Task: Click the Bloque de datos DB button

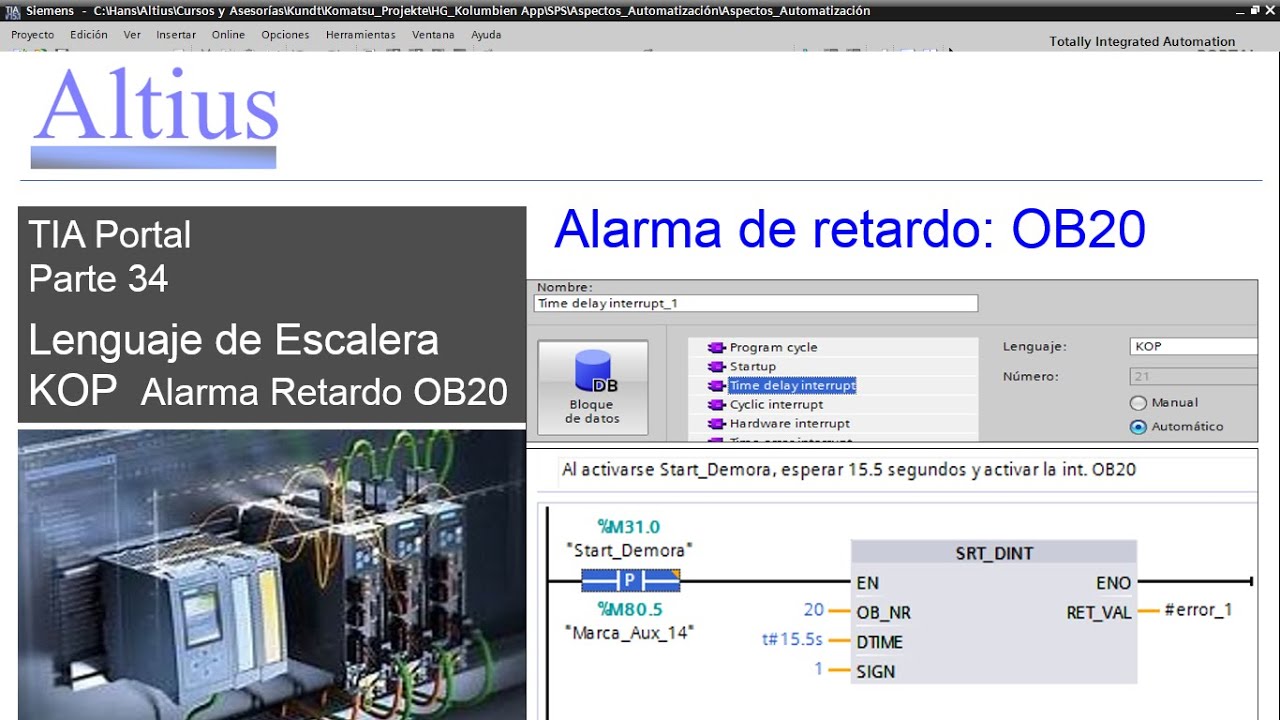Action: click(x=592, y=387)
